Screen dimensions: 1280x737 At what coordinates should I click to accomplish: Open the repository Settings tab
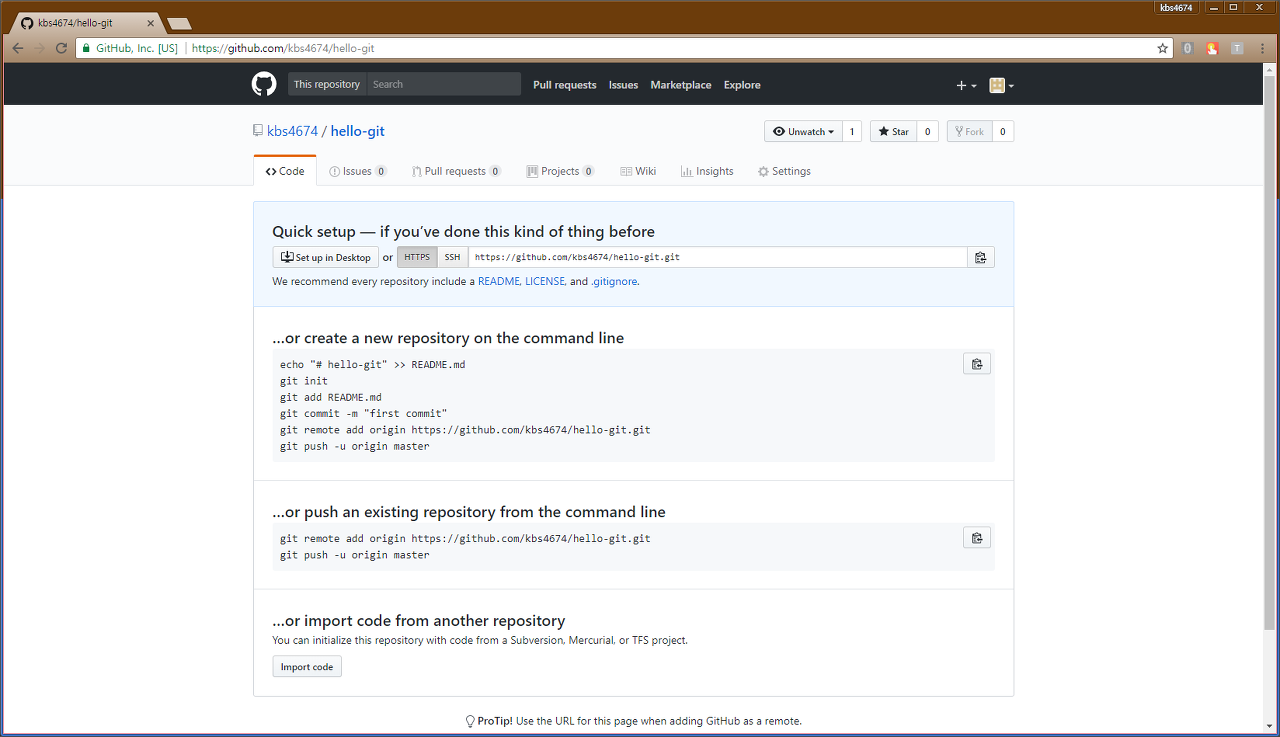(x=784, y=171)
